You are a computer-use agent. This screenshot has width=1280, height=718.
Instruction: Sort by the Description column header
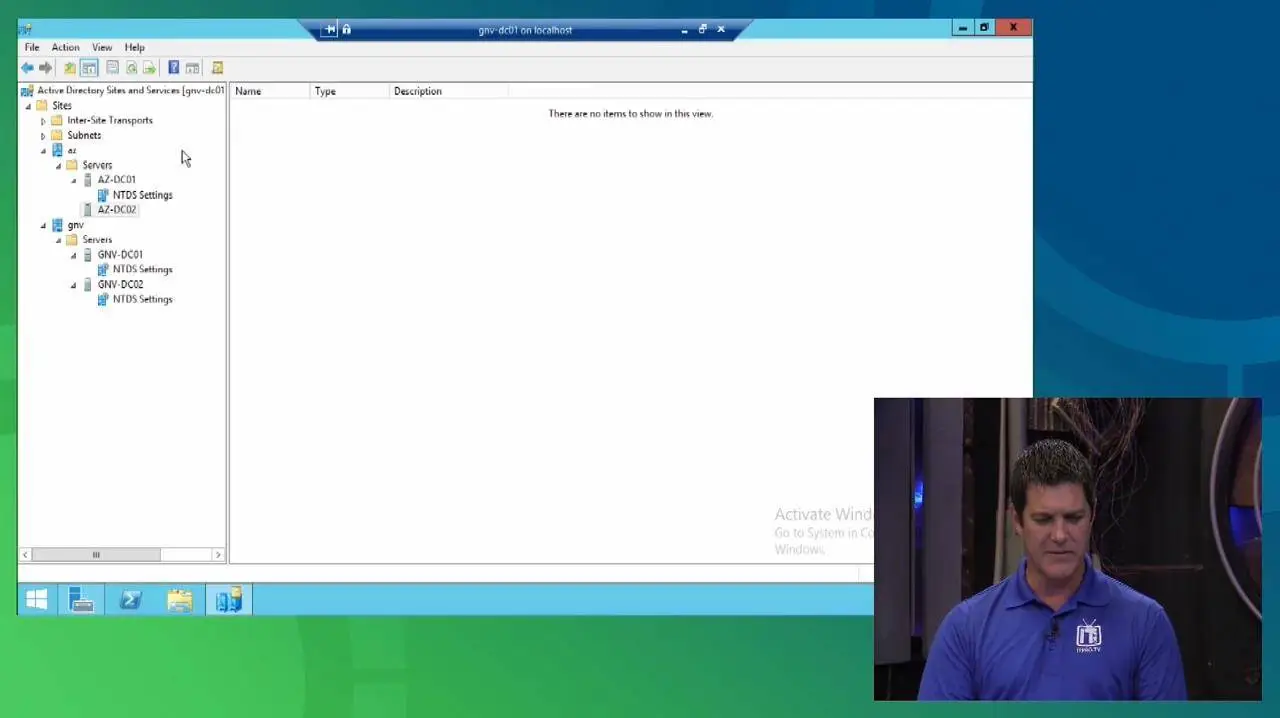[448, 91]
